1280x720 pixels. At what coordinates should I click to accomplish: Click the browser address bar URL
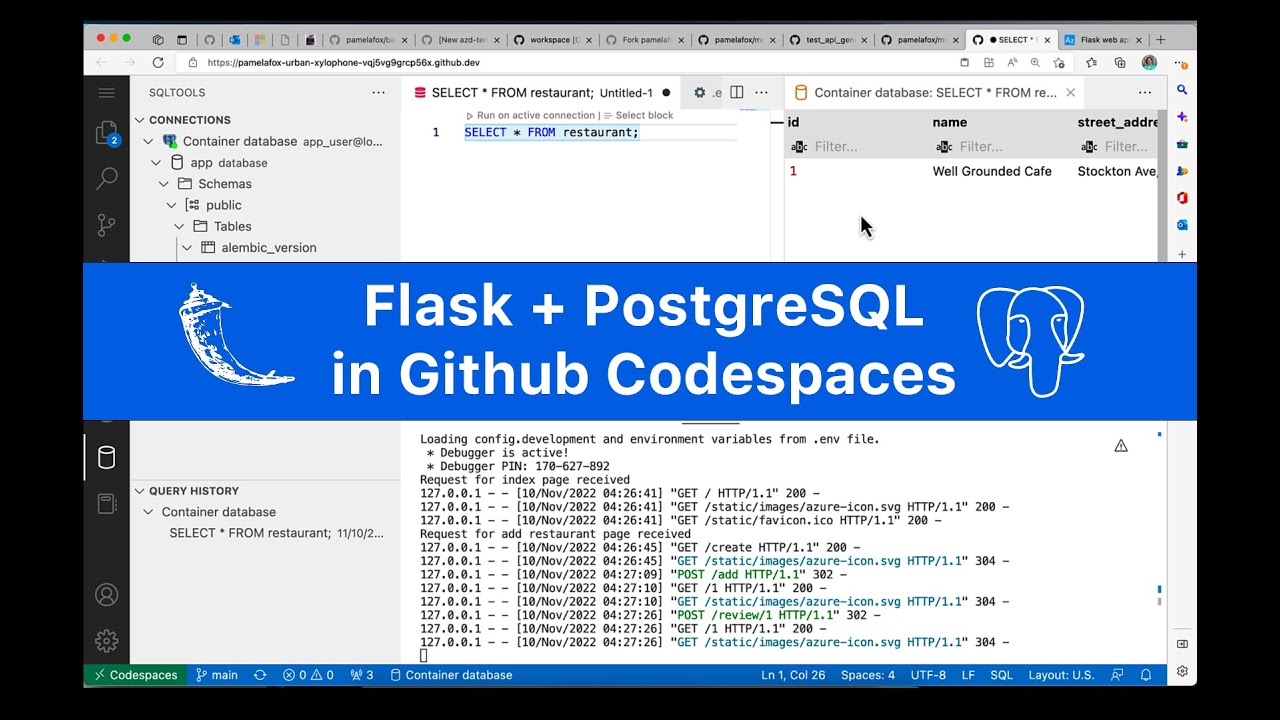(344, 62)
